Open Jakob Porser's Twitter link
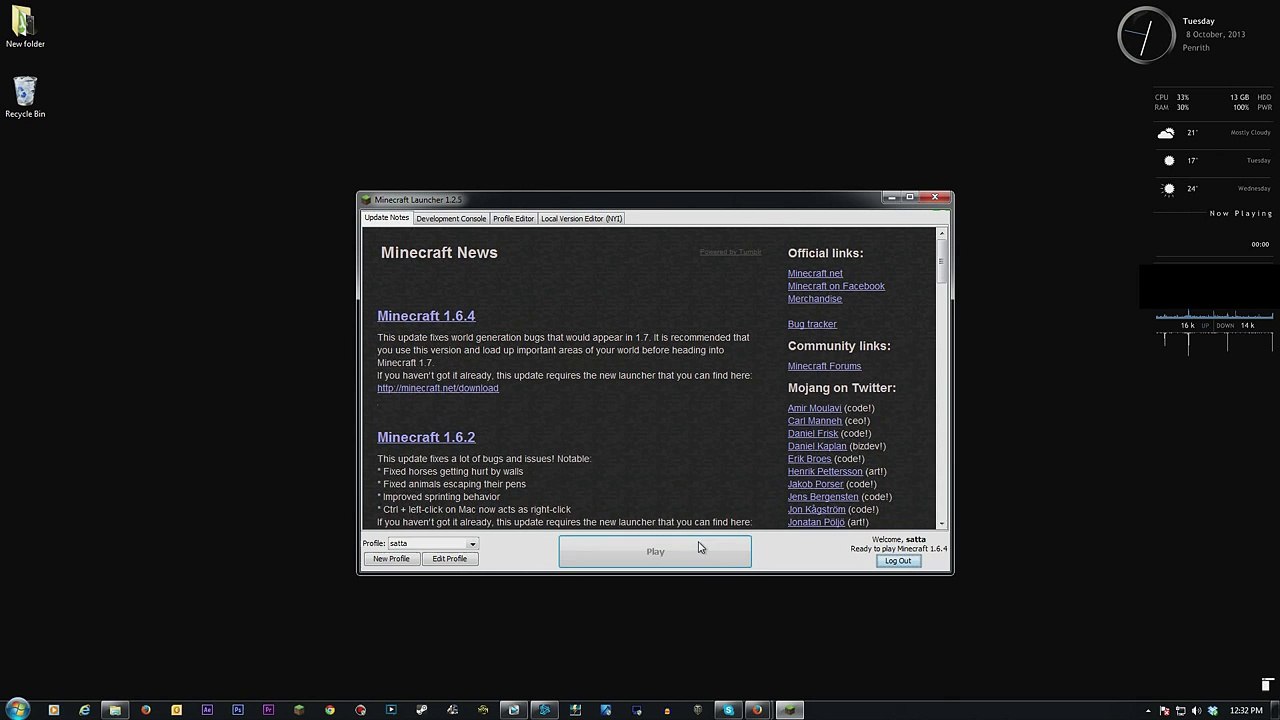Screen dimensions: 1280x720 coord(815,484)
